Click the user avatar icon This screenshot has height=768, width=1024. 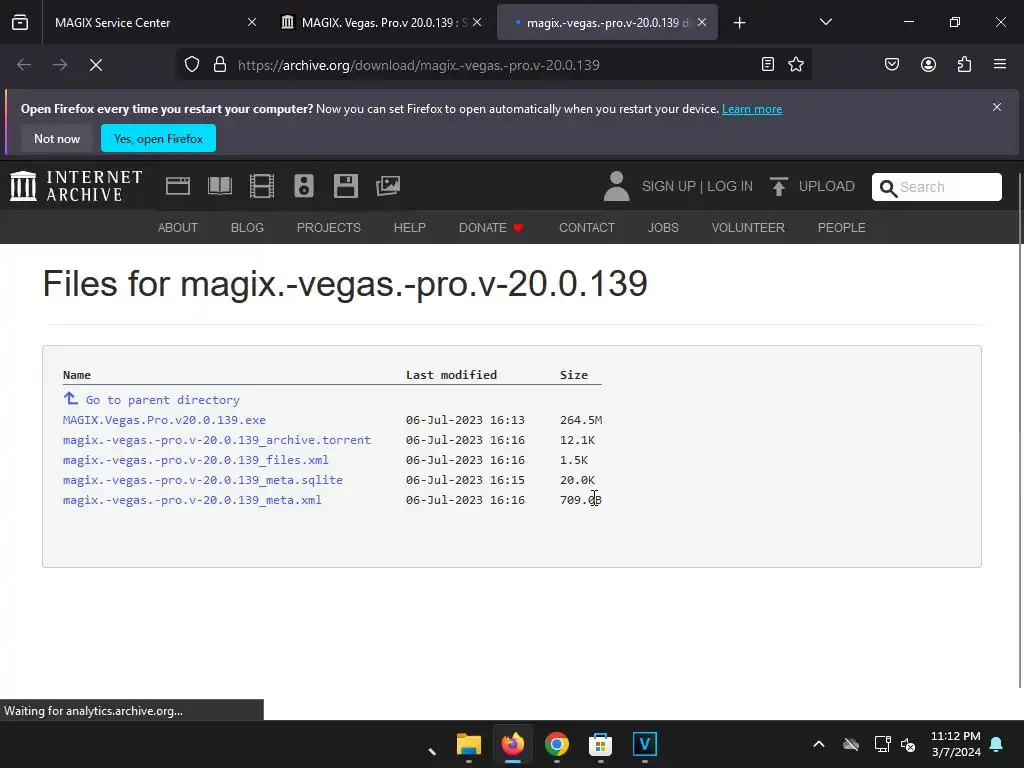[x=616, y=186]
